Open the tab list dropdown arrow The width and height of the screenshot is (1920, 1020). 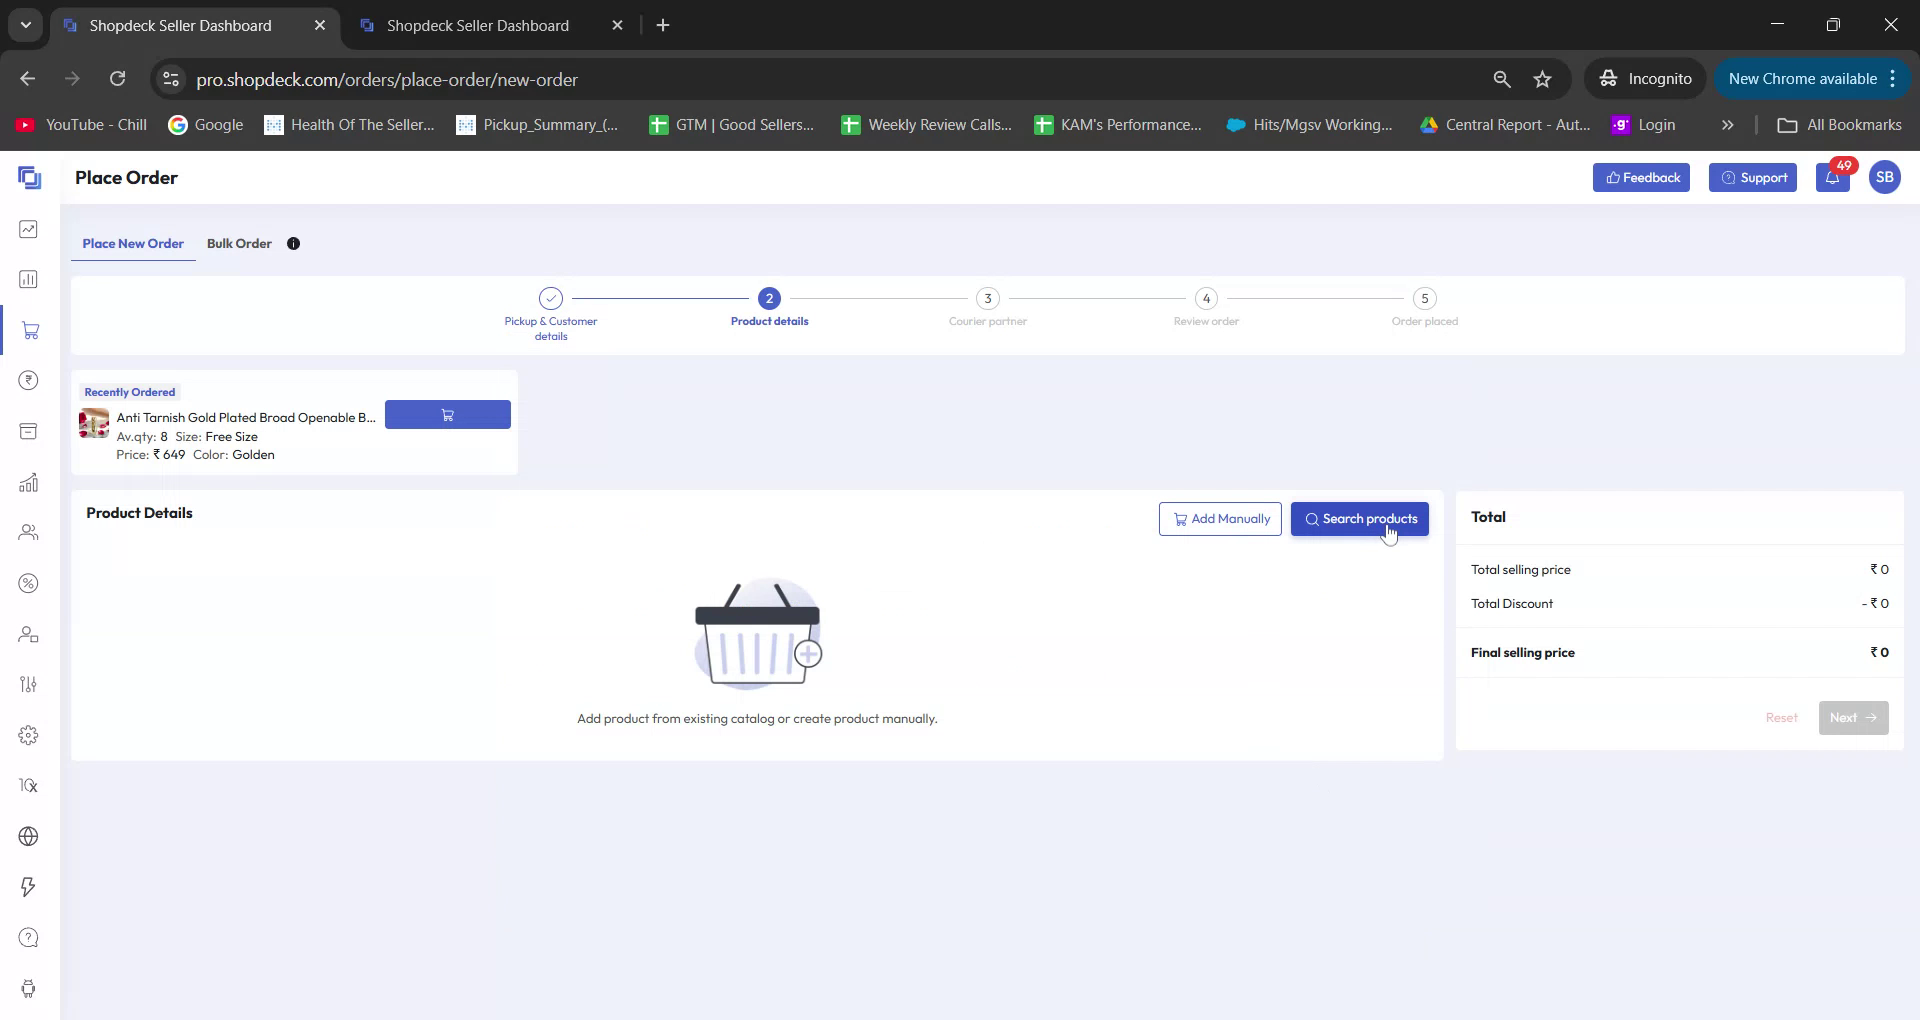click(25, 25)
